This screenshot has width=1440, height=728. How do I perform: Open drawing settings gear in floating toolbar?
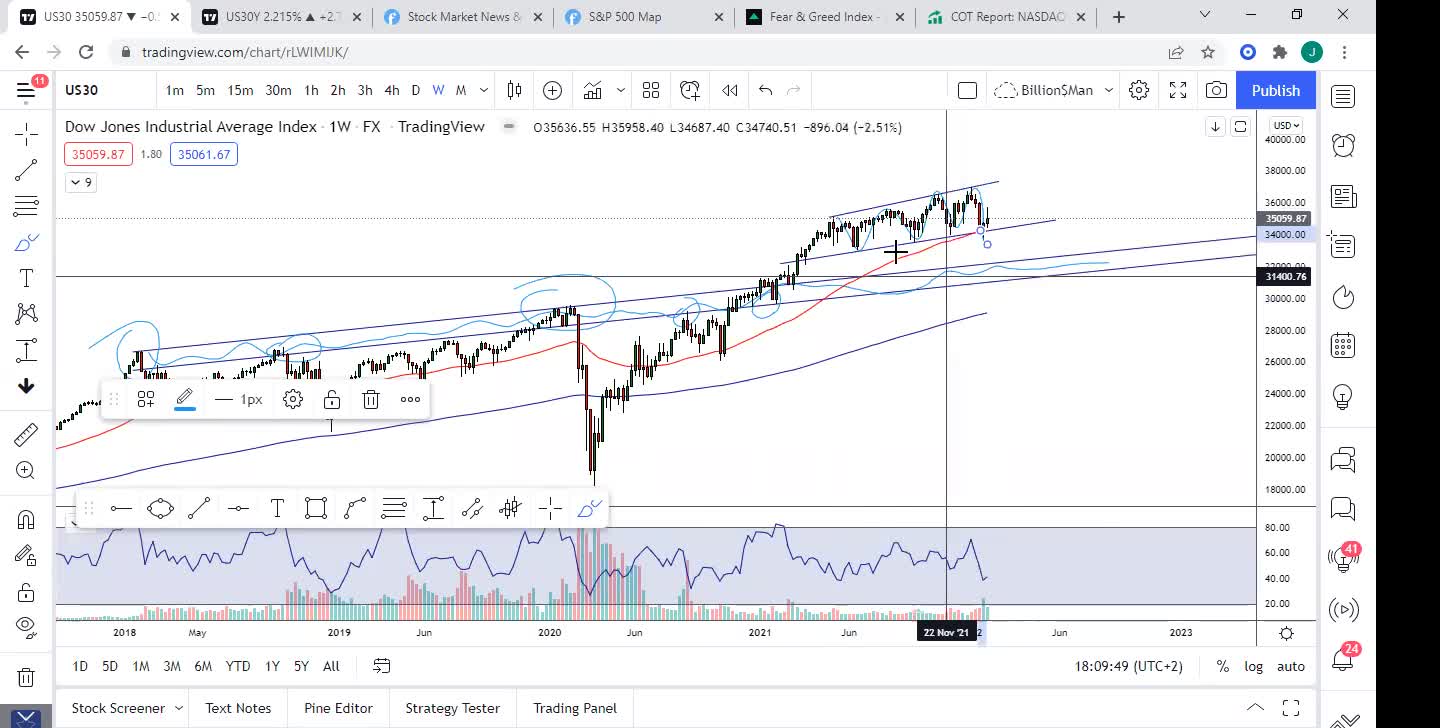pyautogui.click(x=293, y=399)
